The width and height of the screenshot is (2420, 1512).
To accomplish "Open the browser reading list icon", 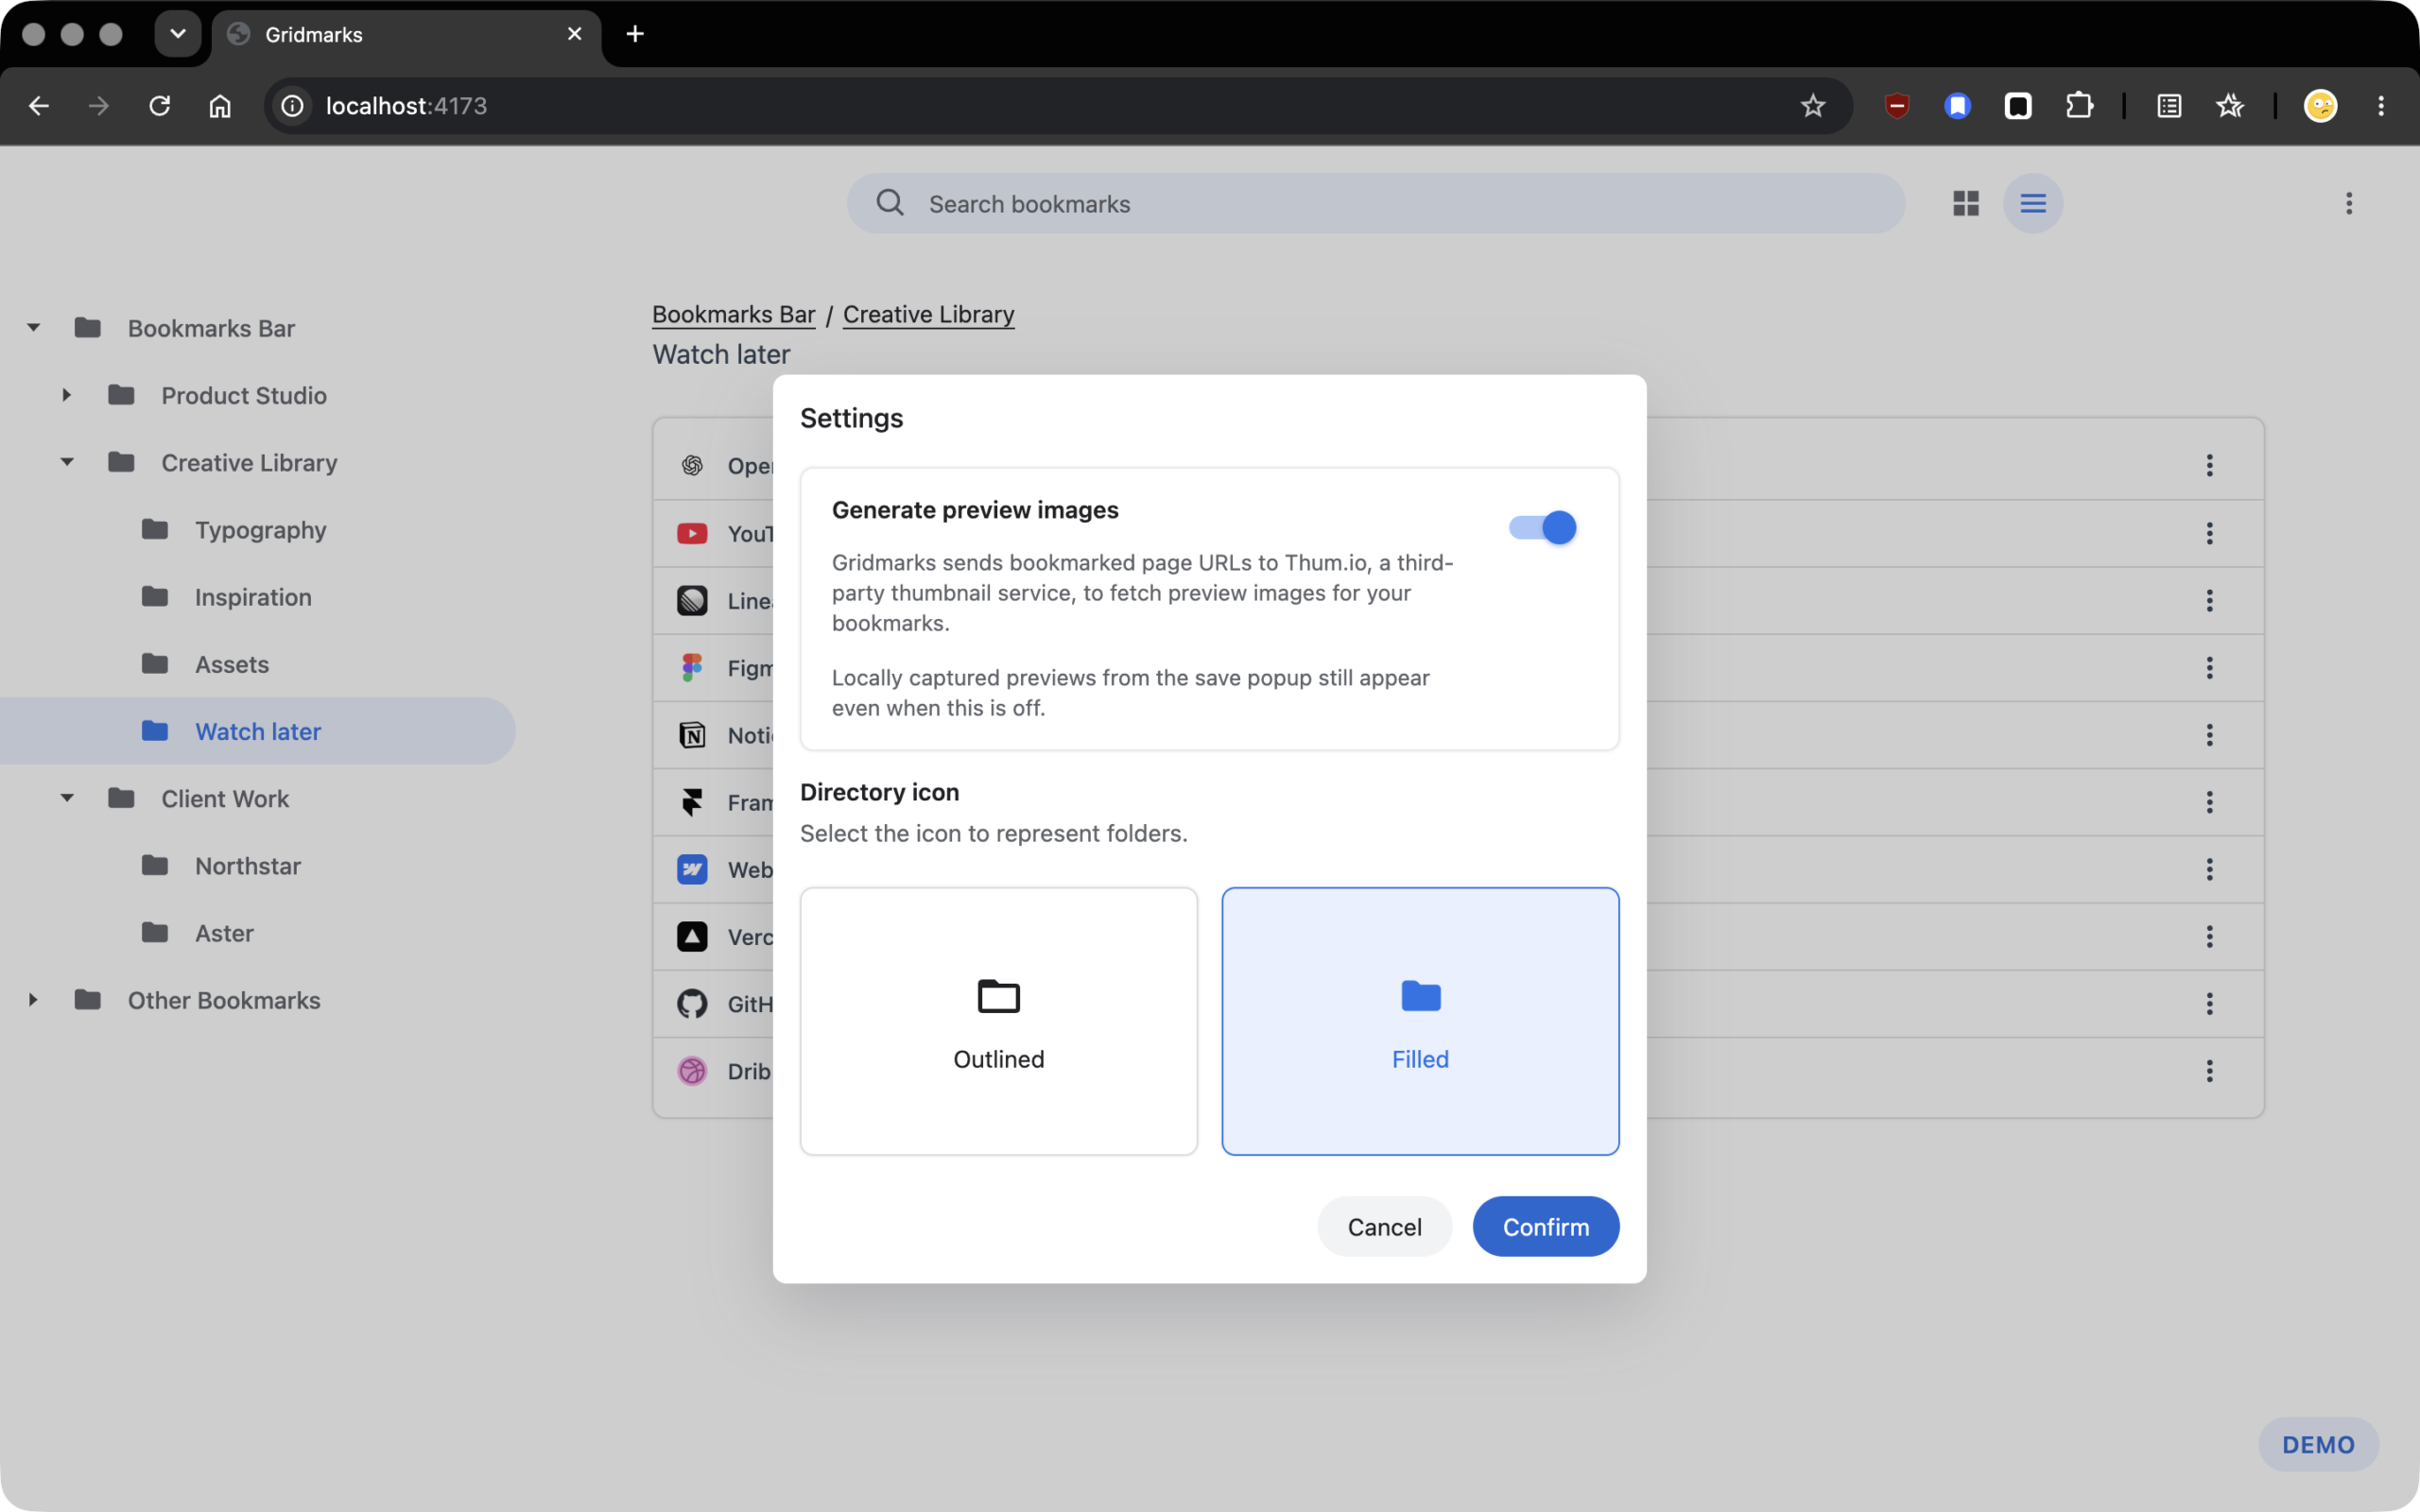I will (2169, 106).
